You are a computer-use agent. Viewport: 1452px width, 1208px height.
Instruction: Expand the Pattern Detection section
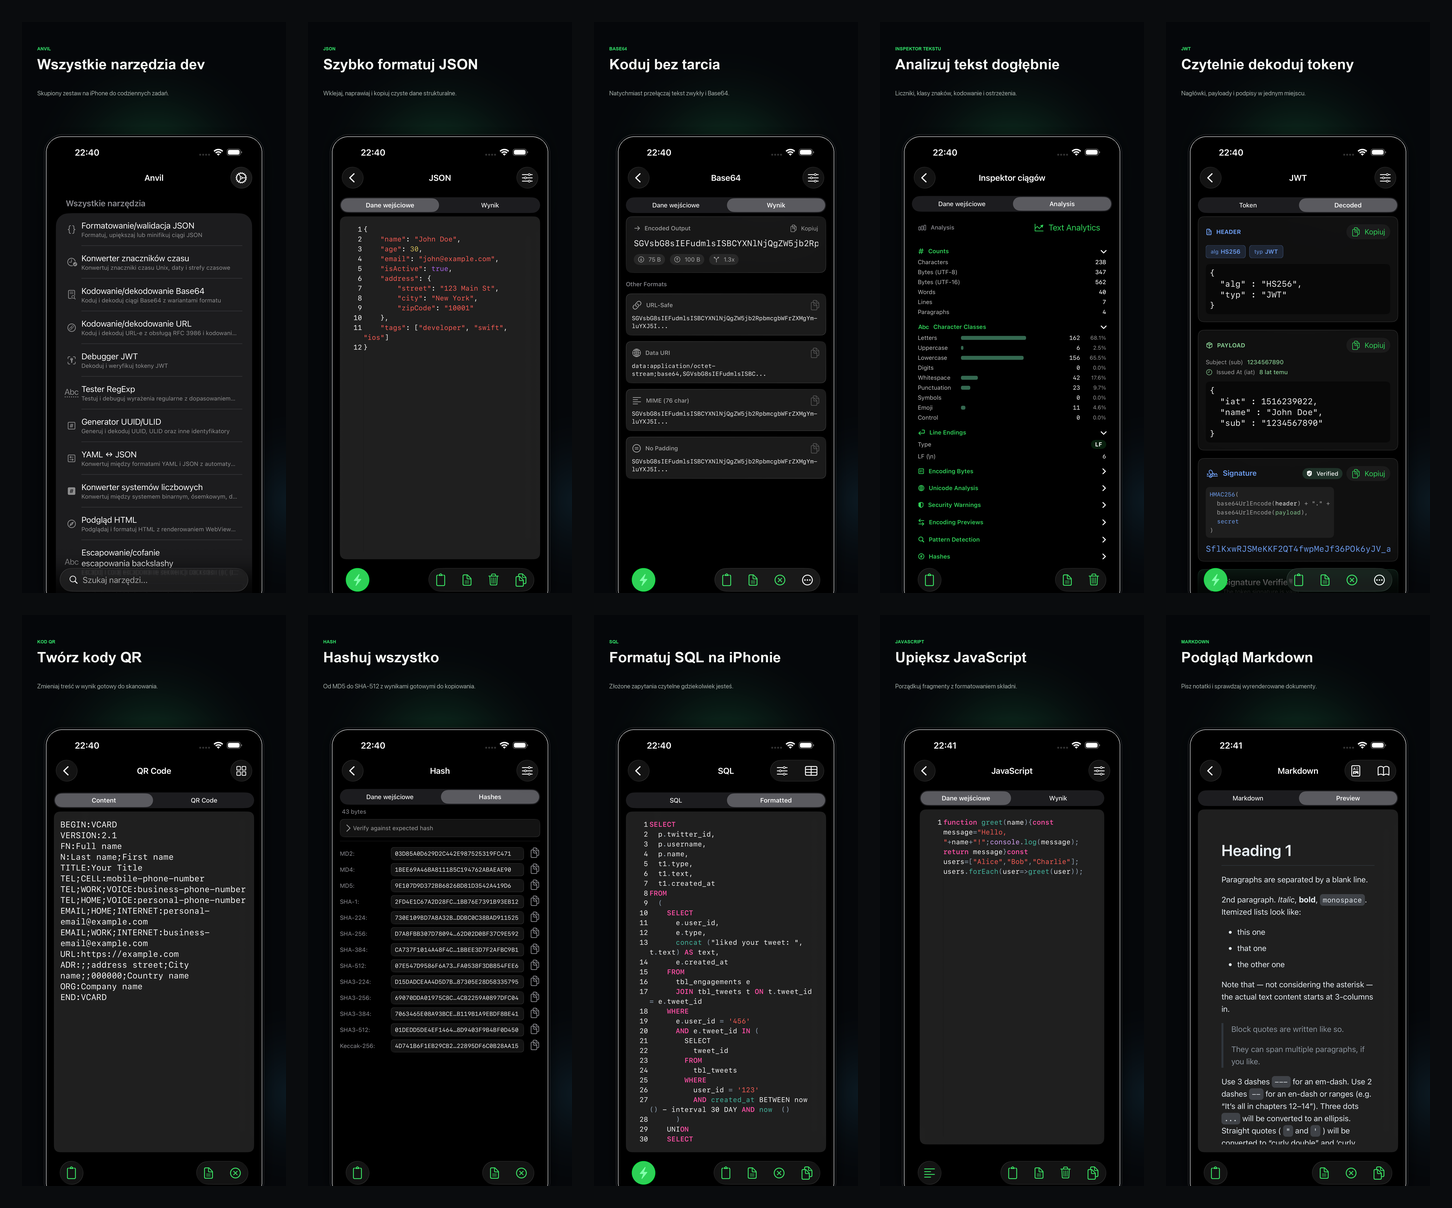point(1011,539)
